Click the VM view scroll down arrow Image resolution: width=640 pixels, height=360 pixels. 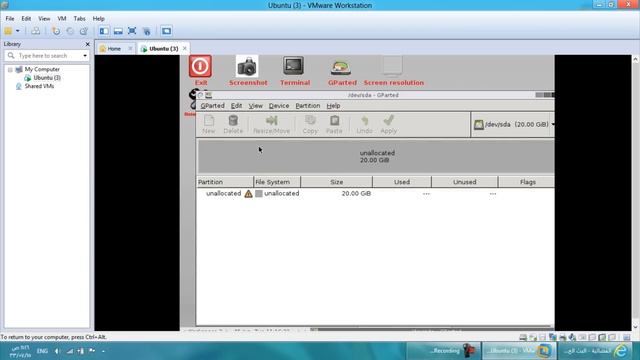coord(635,327)
